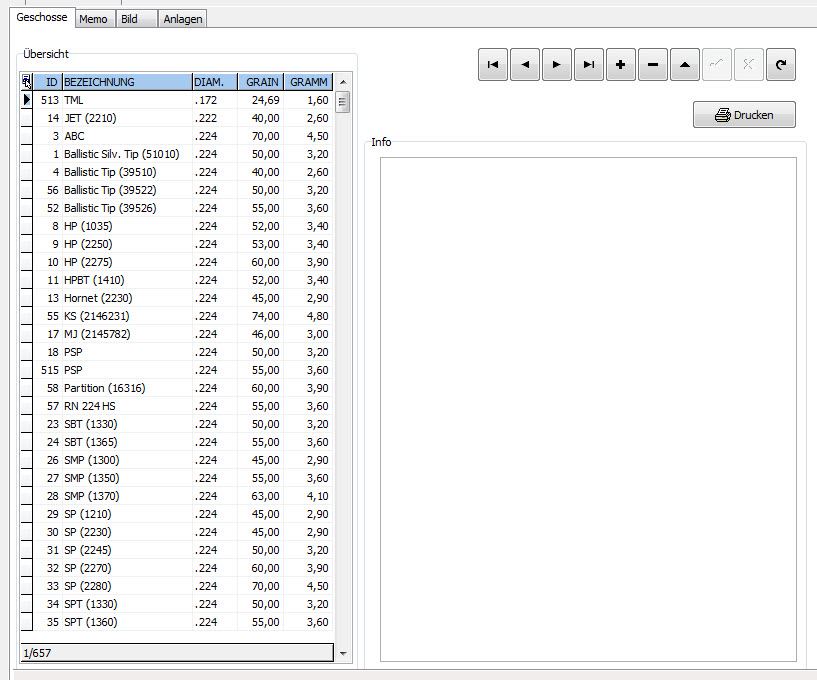Click the table scrollbar up arrow
The image size is (817, 680).
click(343, 82)
